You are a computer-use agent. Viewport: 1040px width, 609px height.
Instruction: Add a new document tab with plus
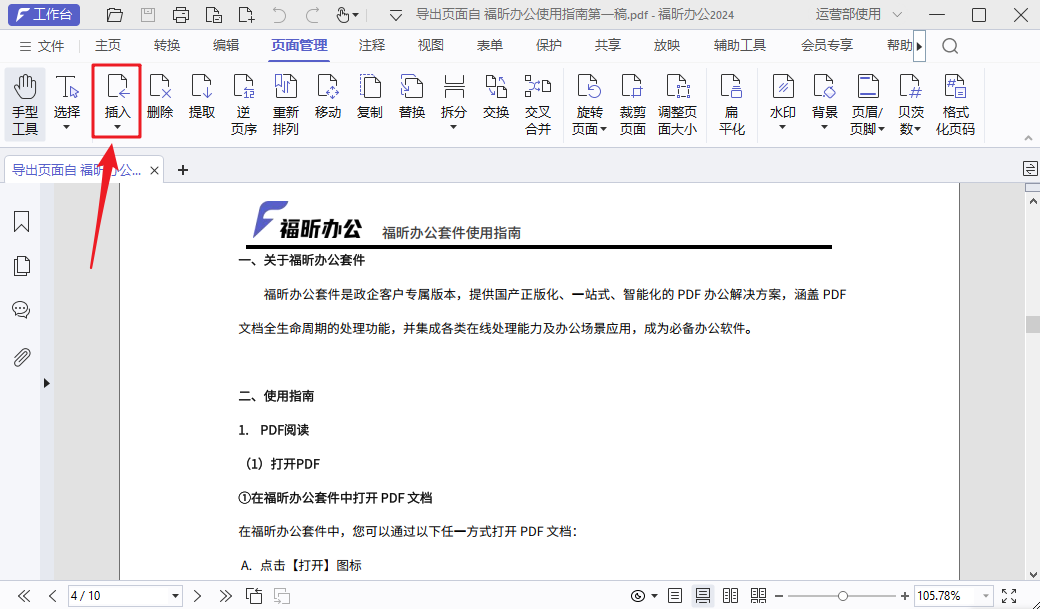pyautogui.click(x=183, y=170)
